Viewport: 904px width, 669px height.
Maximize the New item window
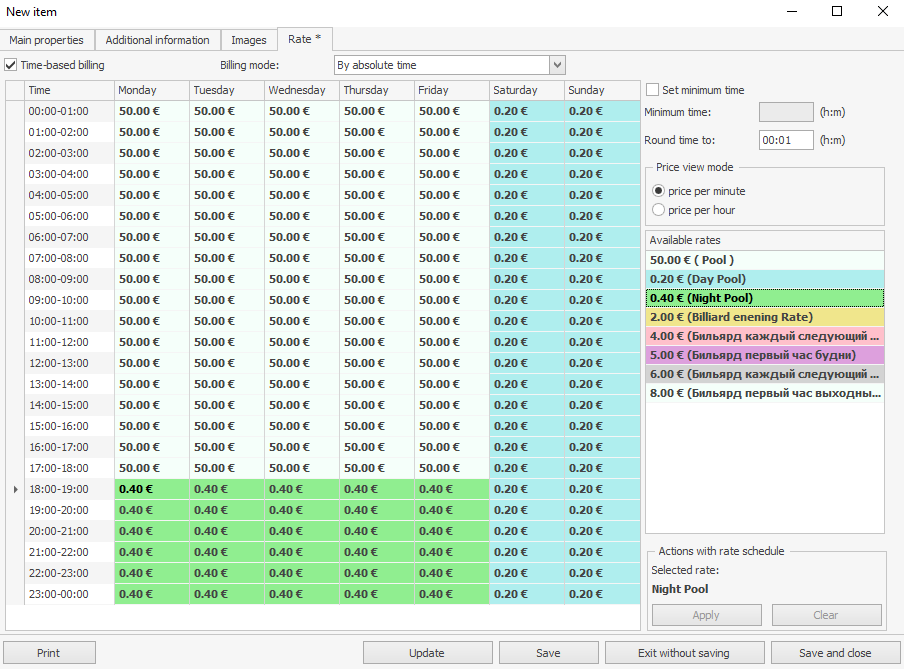[837, 12]
